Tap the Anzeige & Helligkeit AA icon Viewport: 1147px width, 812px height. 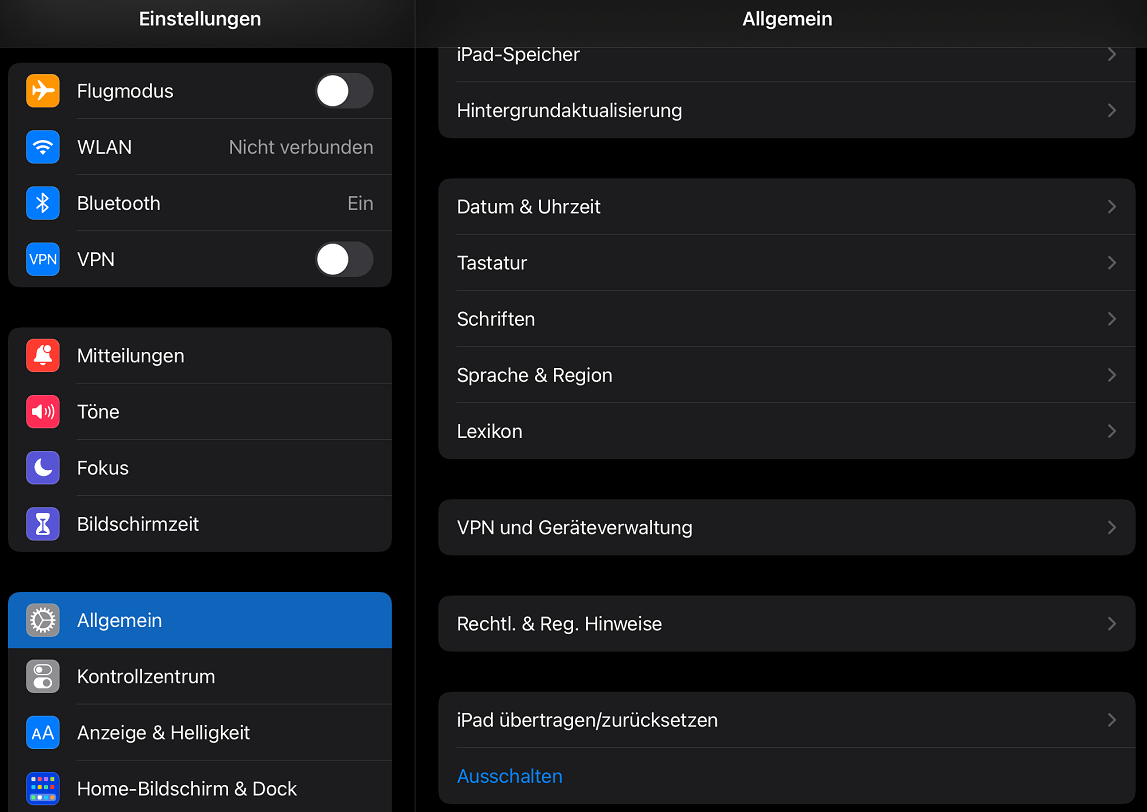(43, 733)
